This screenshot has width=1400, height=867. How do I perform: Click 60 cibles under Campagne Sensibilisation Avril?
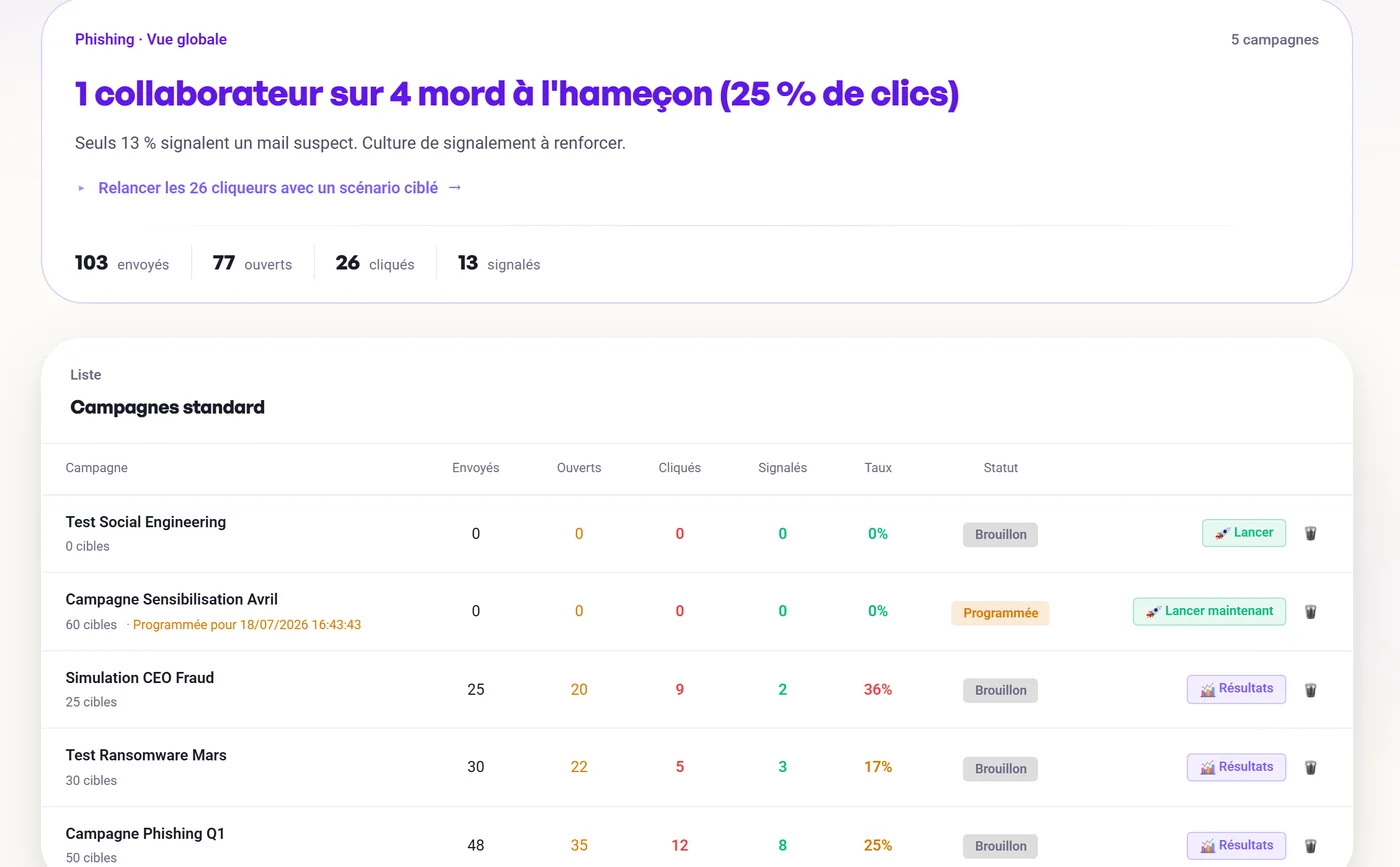tap(91, 625)
